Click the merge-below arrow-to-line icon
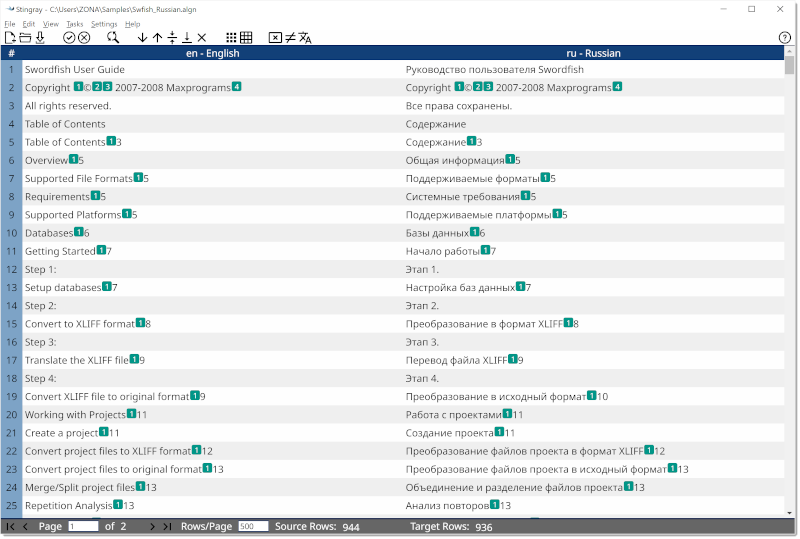 tap(187, 37)
